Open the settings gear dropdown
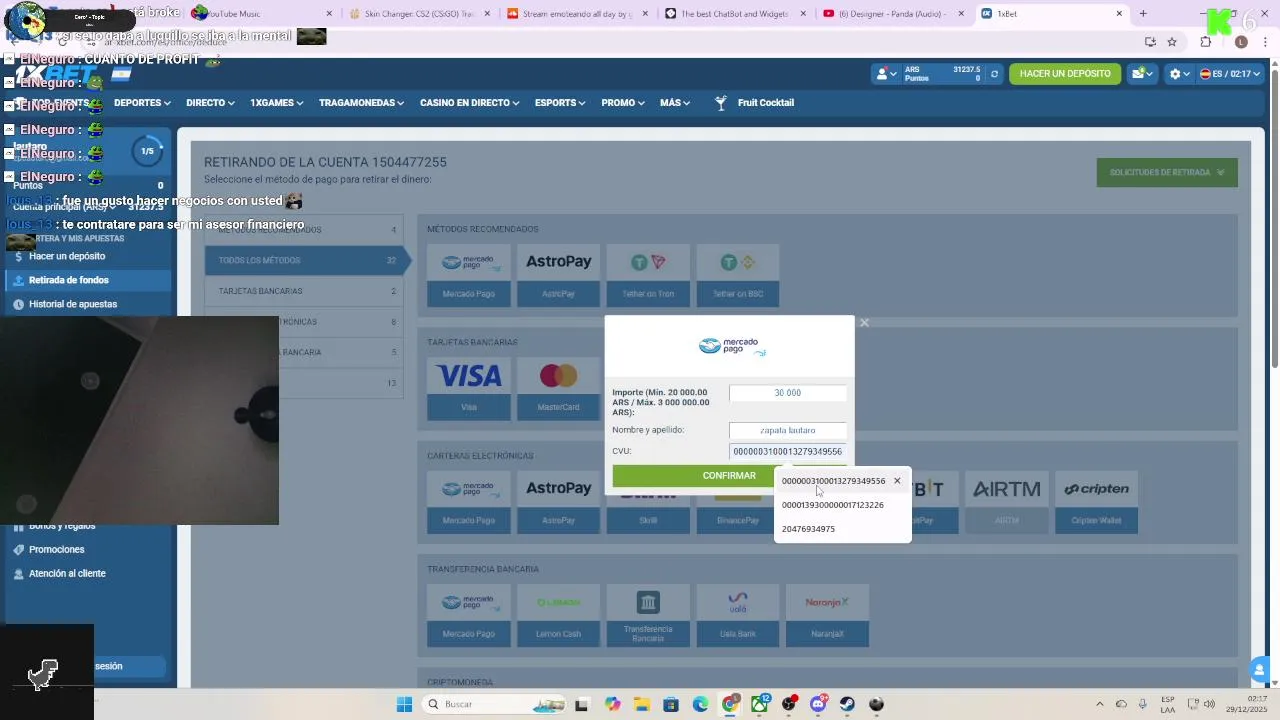Screen dimensions: 1280x720 pyautogui.click(x=1180, y=74)
